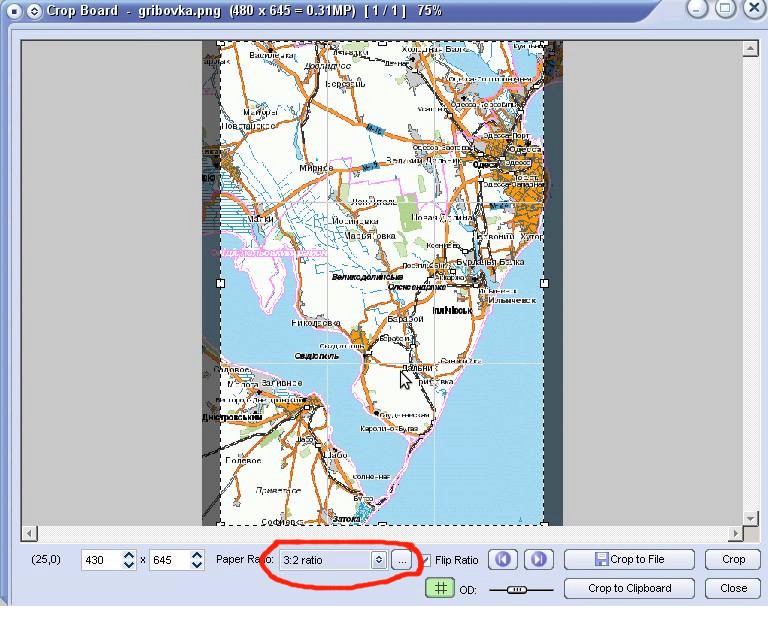Click the left-middle crop selection handle
768x640 pixels.
pos(220,283)
